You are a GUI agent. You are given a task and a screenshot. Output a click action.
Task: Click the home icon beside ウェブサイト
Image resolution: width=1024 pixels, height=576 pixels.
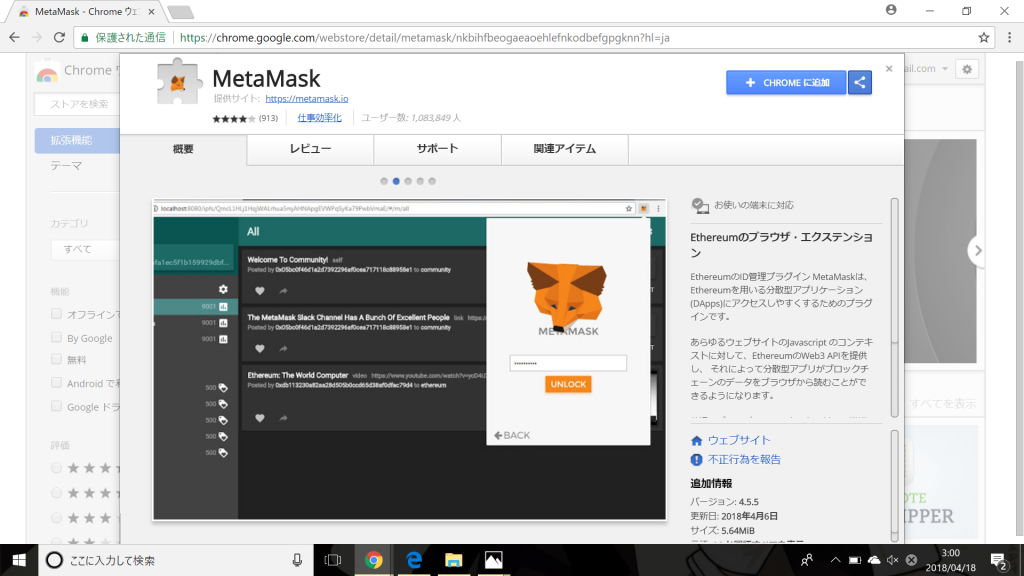pos(697,441)
